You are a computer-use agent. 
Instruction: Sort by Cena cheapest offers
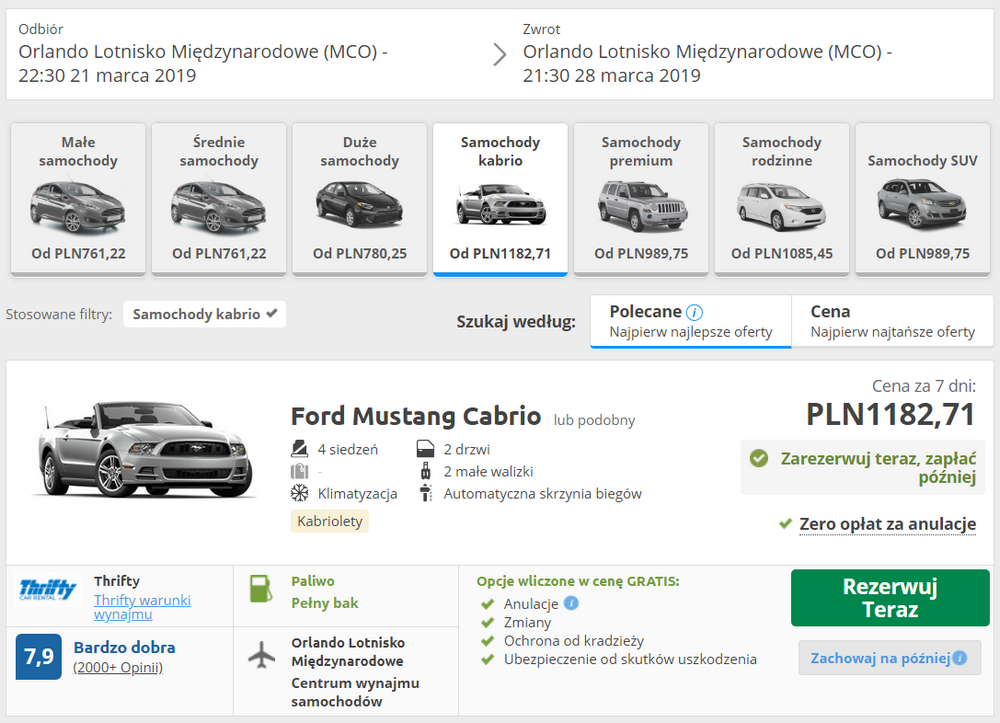[x=892, y=321]
